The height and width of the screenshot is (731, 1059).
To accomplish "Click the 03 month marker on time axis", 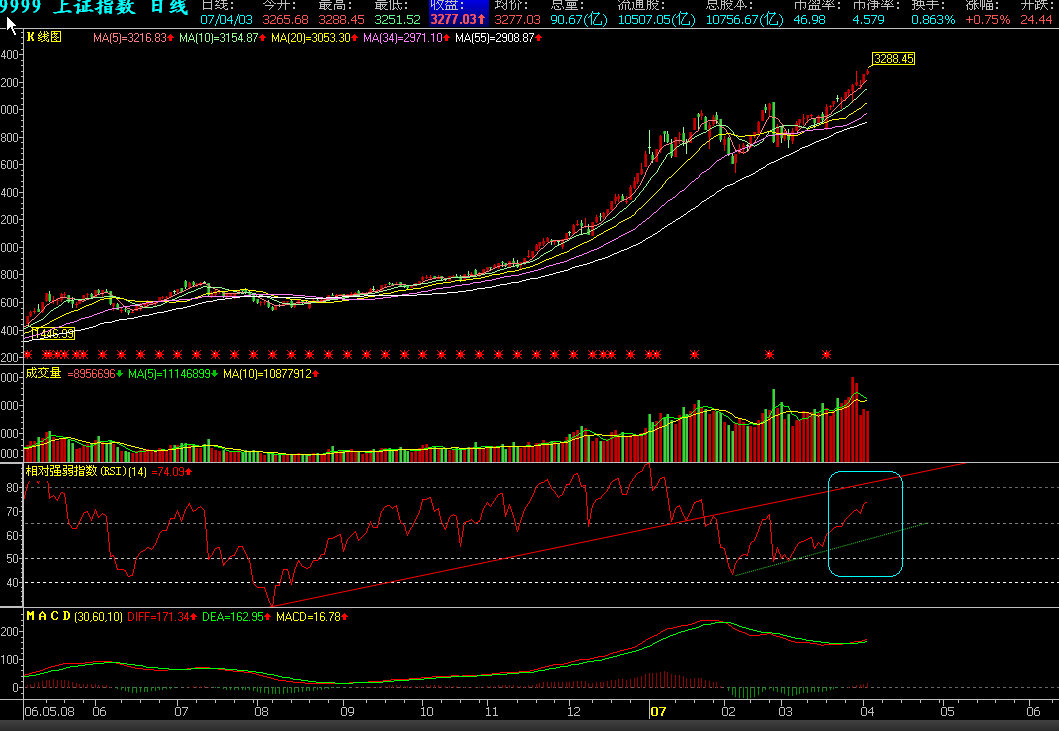I will click(x=785, y=711).
